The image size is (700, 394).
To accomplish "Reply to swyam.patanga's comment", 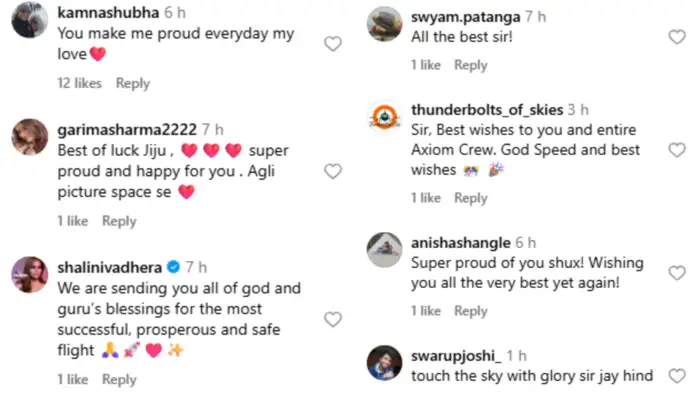I will pos(471,65).
